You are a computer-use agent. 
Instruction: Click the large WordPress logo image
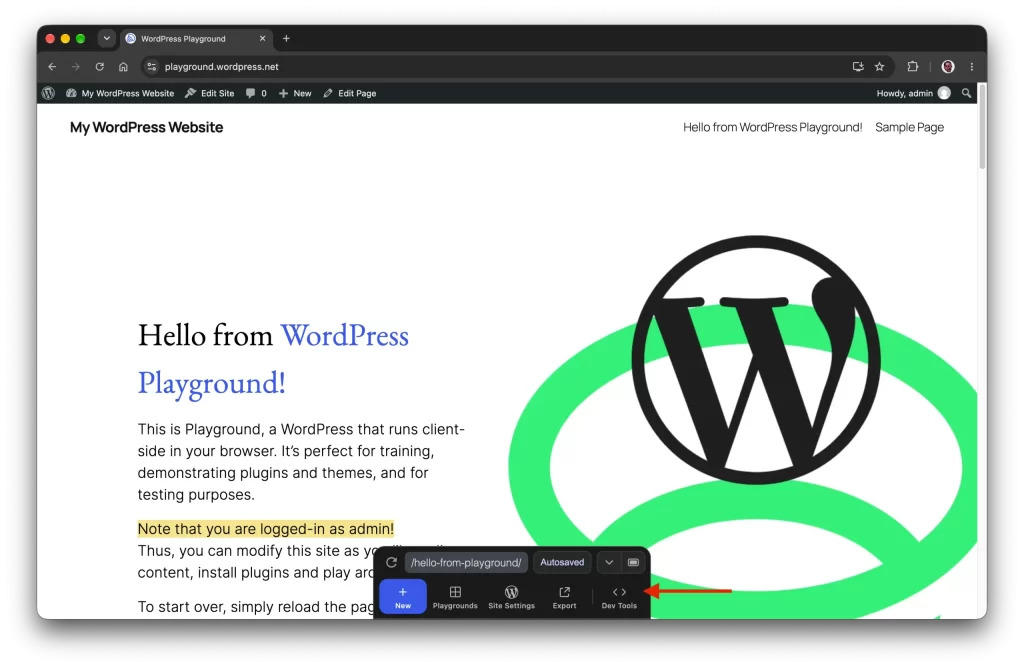click(756, 360)
